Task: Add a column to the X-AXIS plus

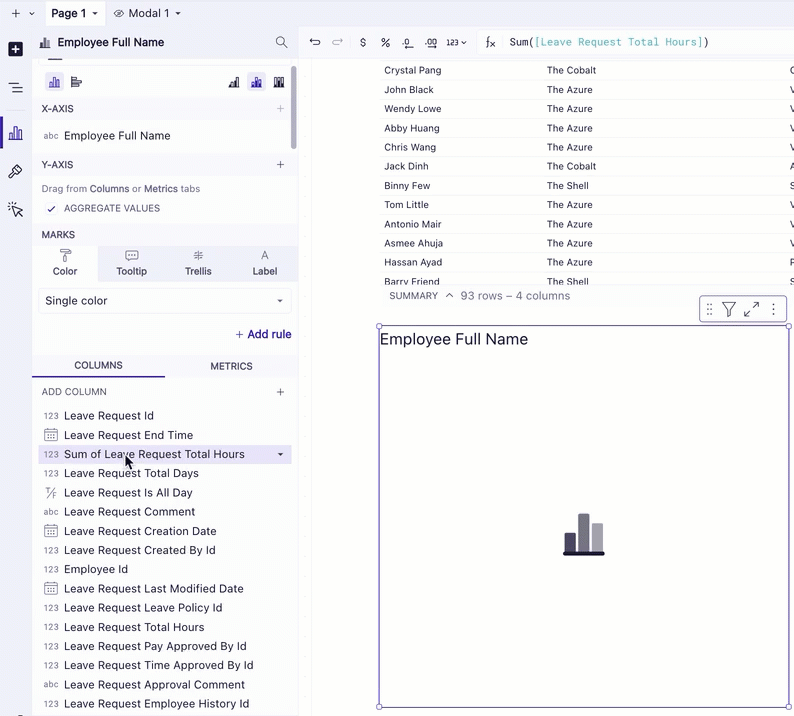Action: pyautogui.click(x=280, y=108)
